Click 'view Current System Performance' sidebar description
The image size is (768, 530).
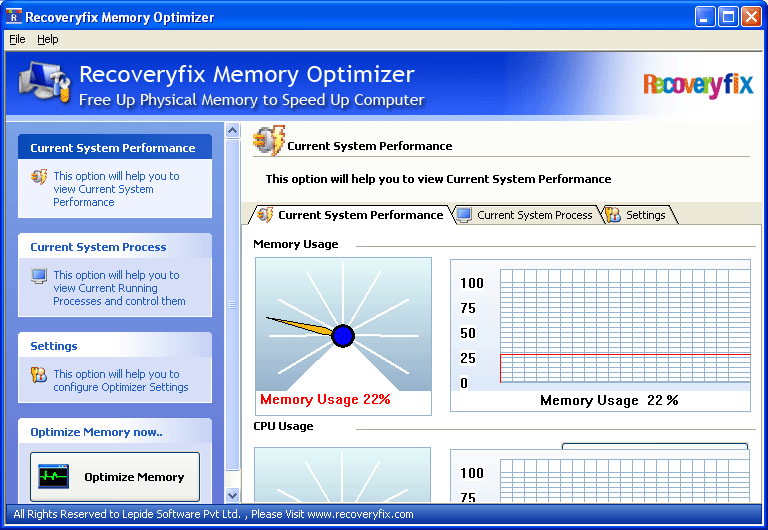coord(117,189)
